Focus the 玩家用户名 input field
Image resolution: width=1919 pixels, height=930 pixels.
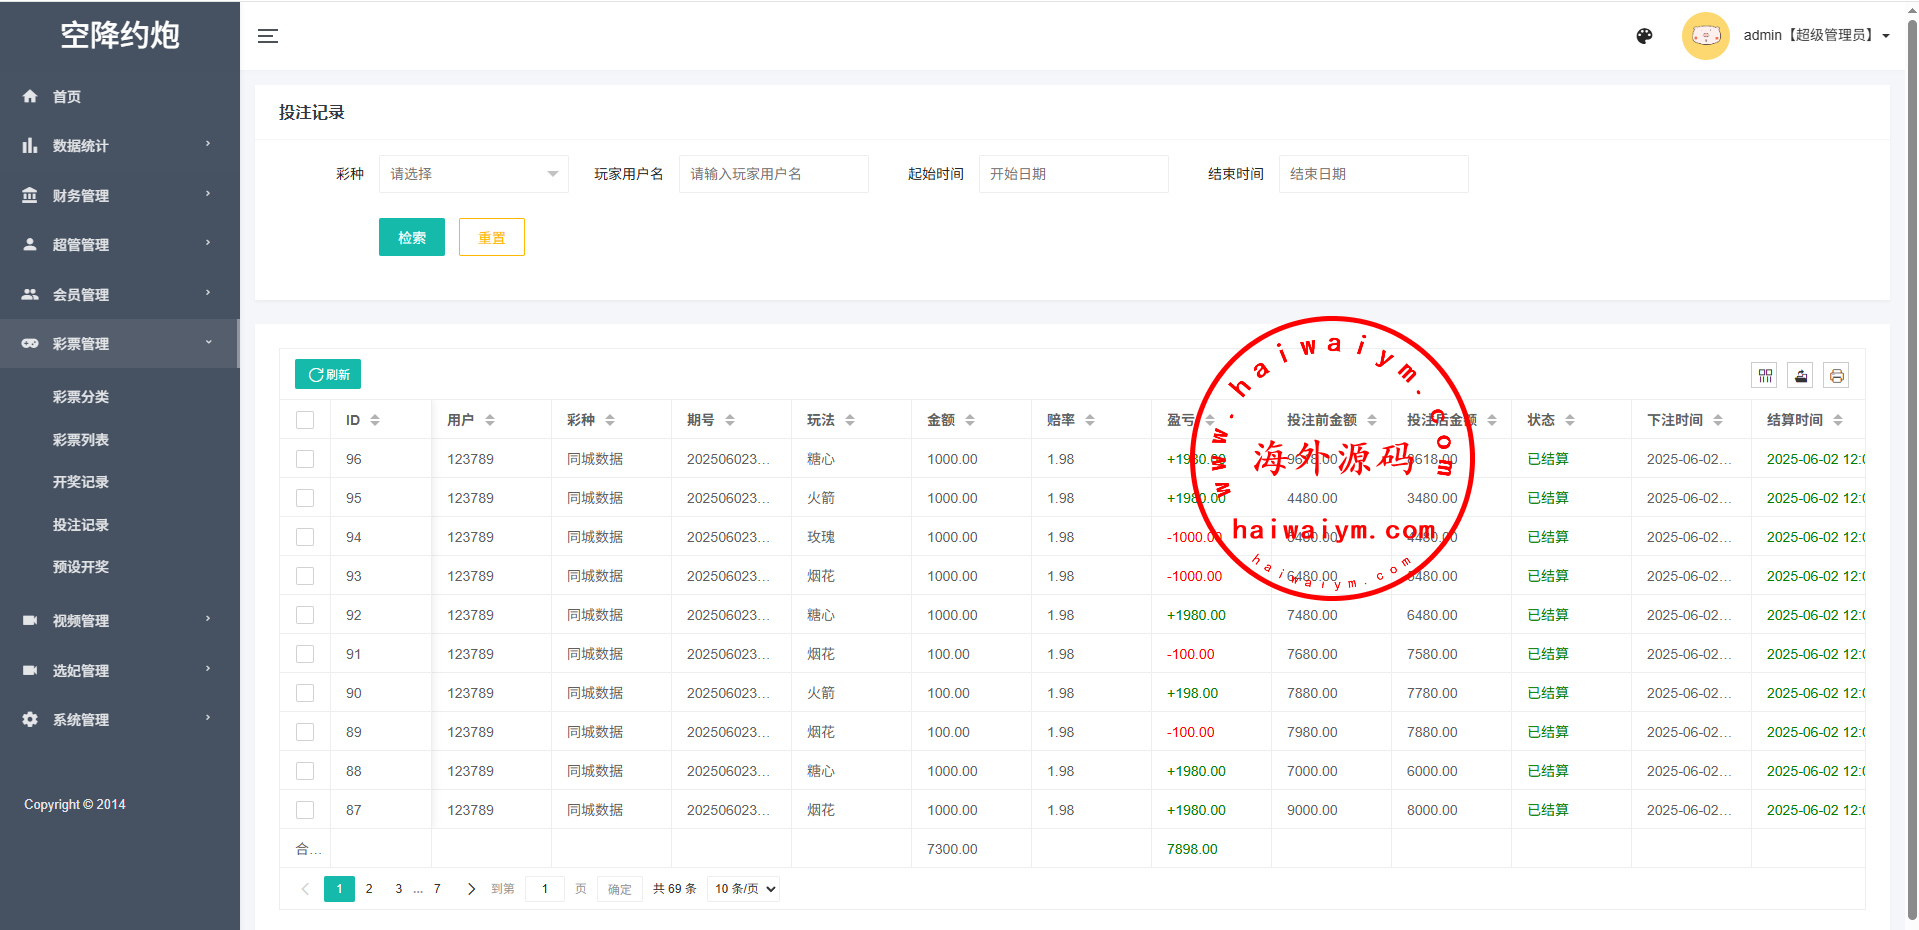[773, 174]
